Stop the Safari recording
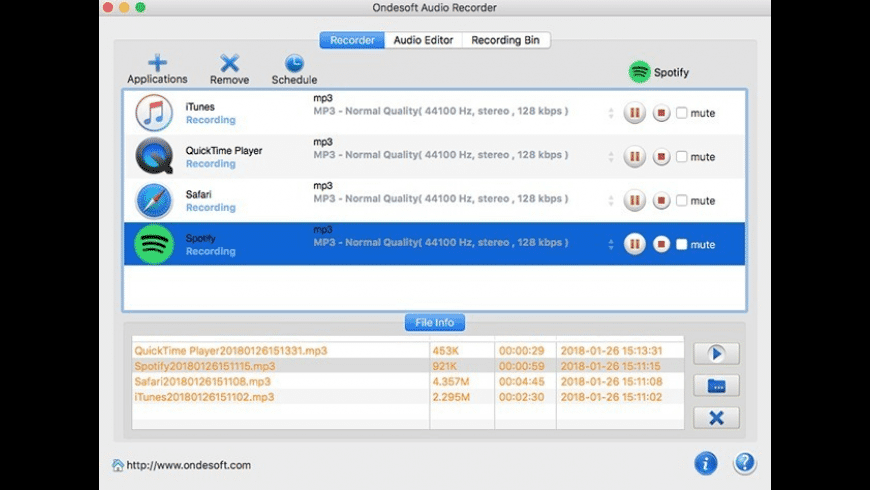This screenshot has width=870, height=490. [x=661, y=200]
